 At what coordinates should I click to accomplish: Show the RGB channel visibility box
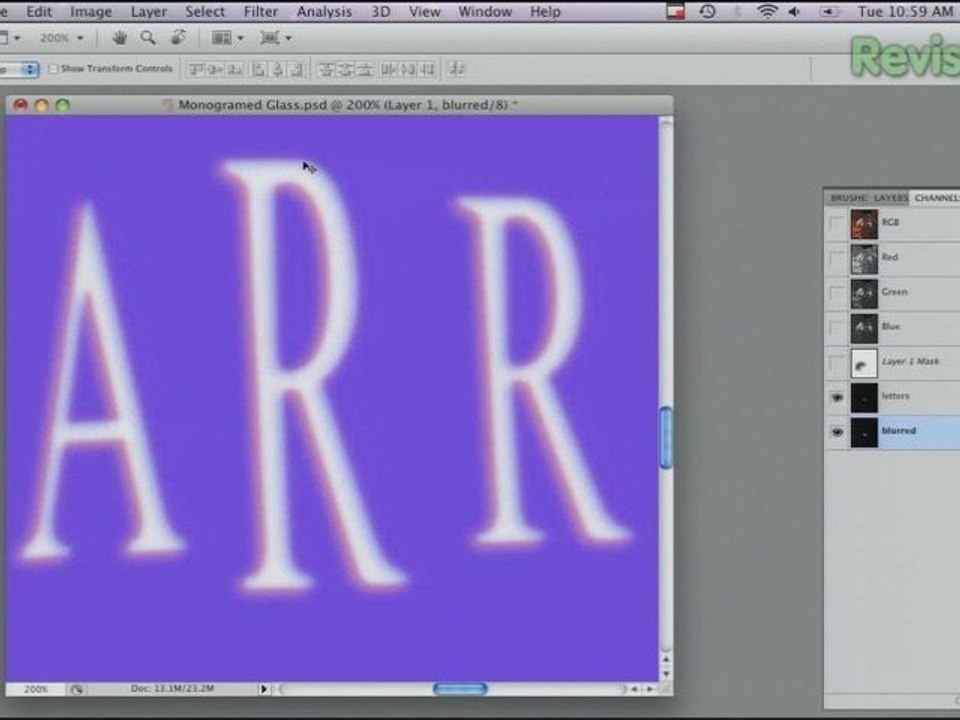(836, 223)
